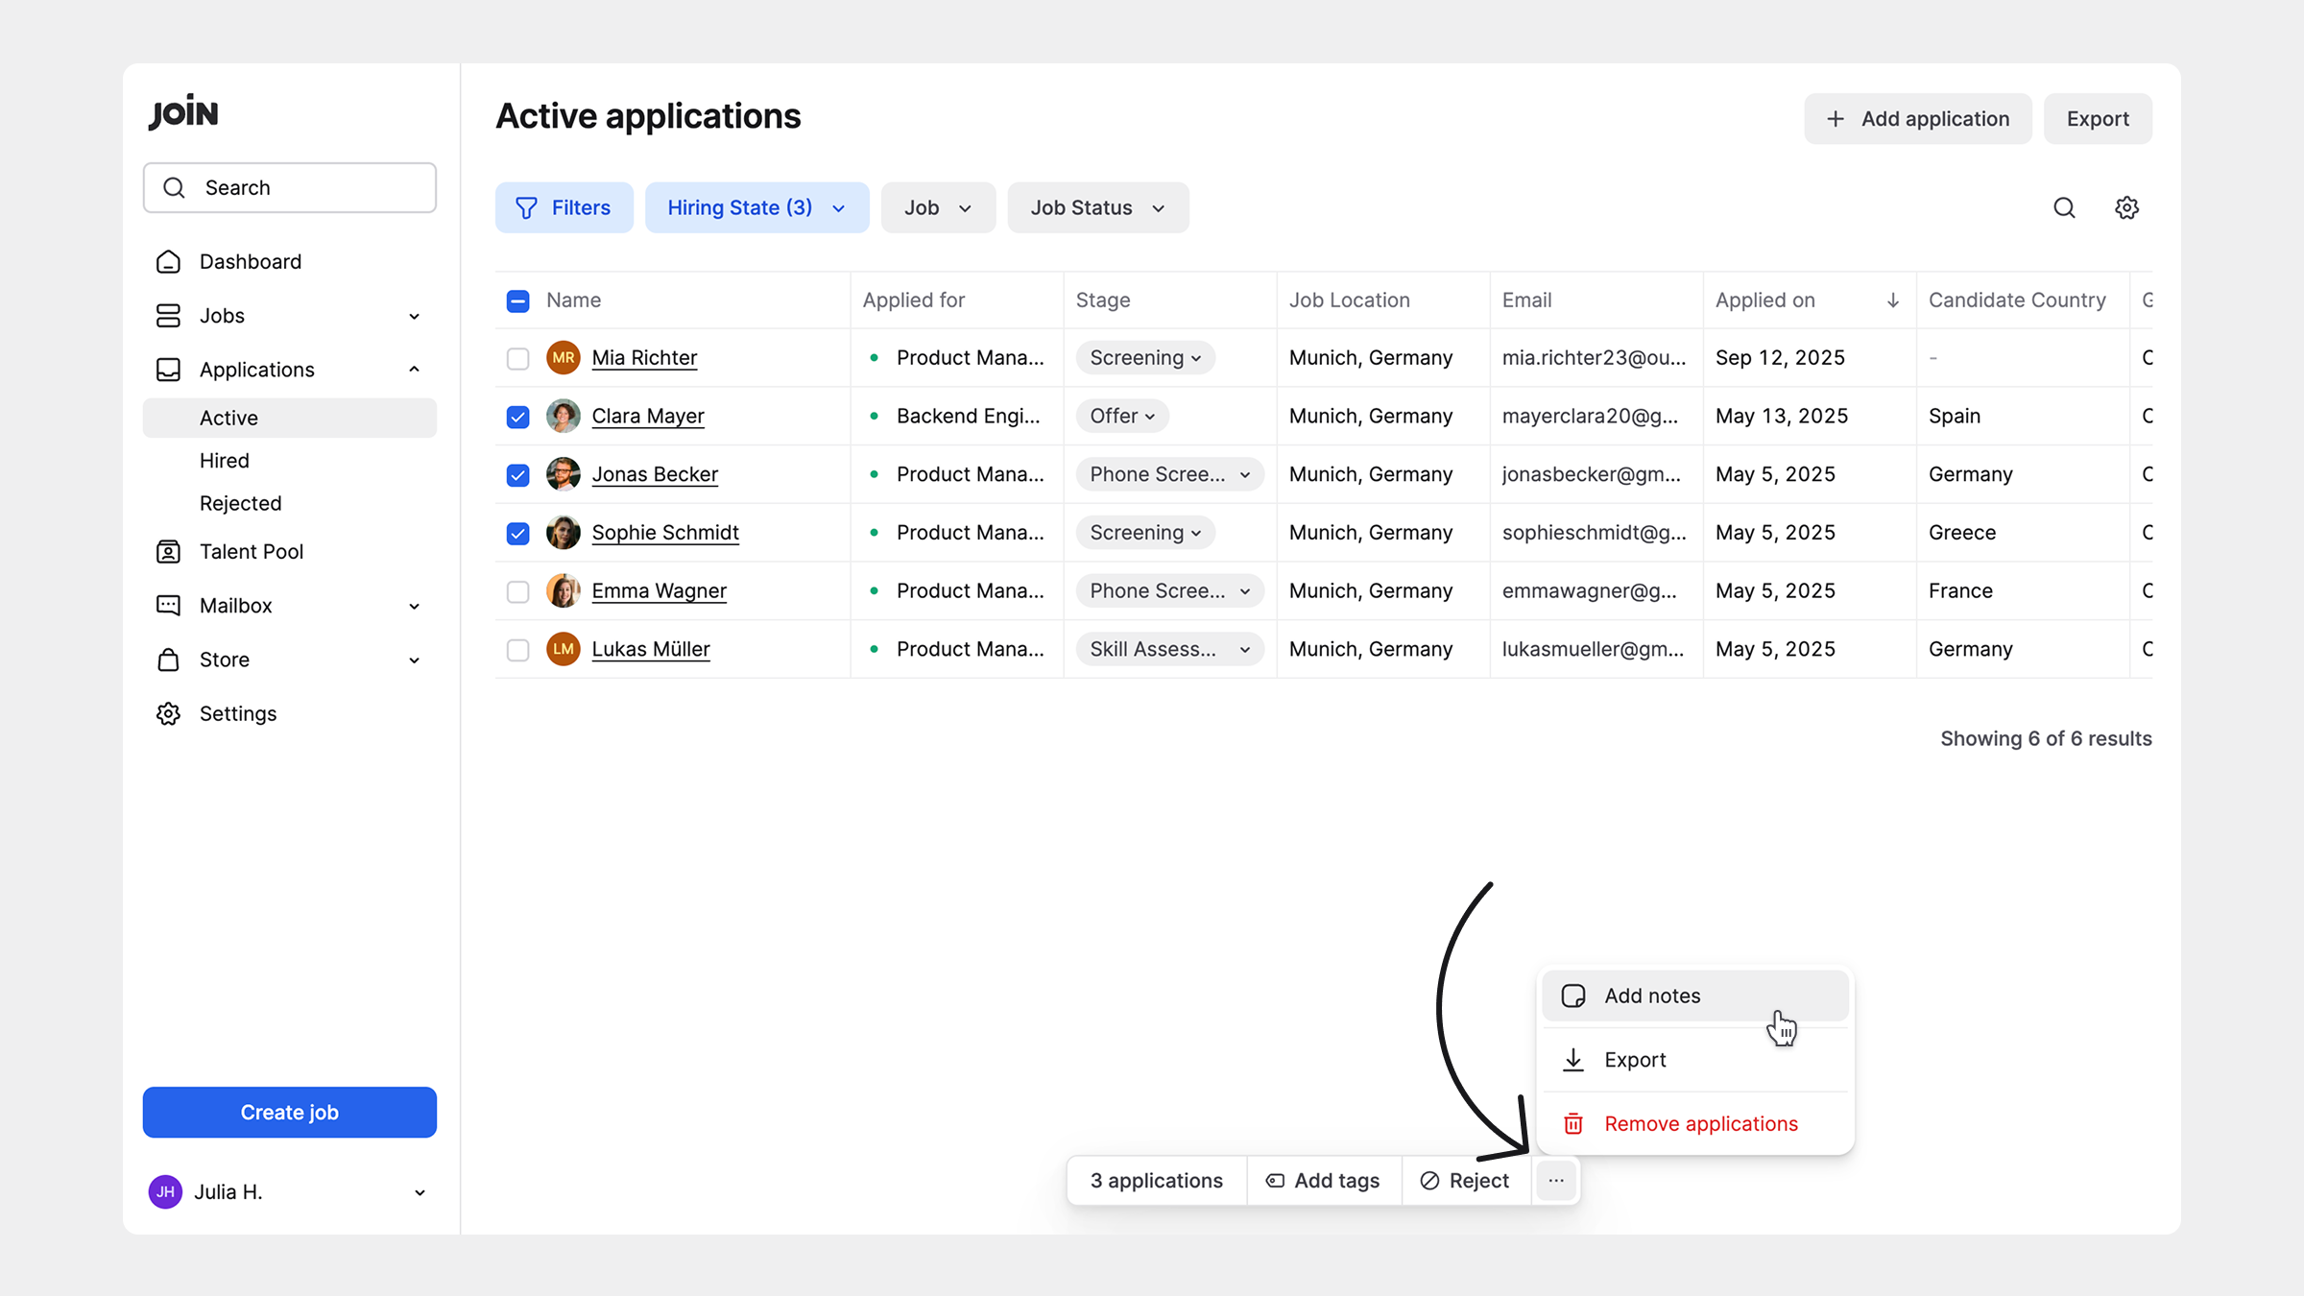2304x1296 pixels.
Task: Expand the Job Status filter dropdown
Action: click(1097, 208)
